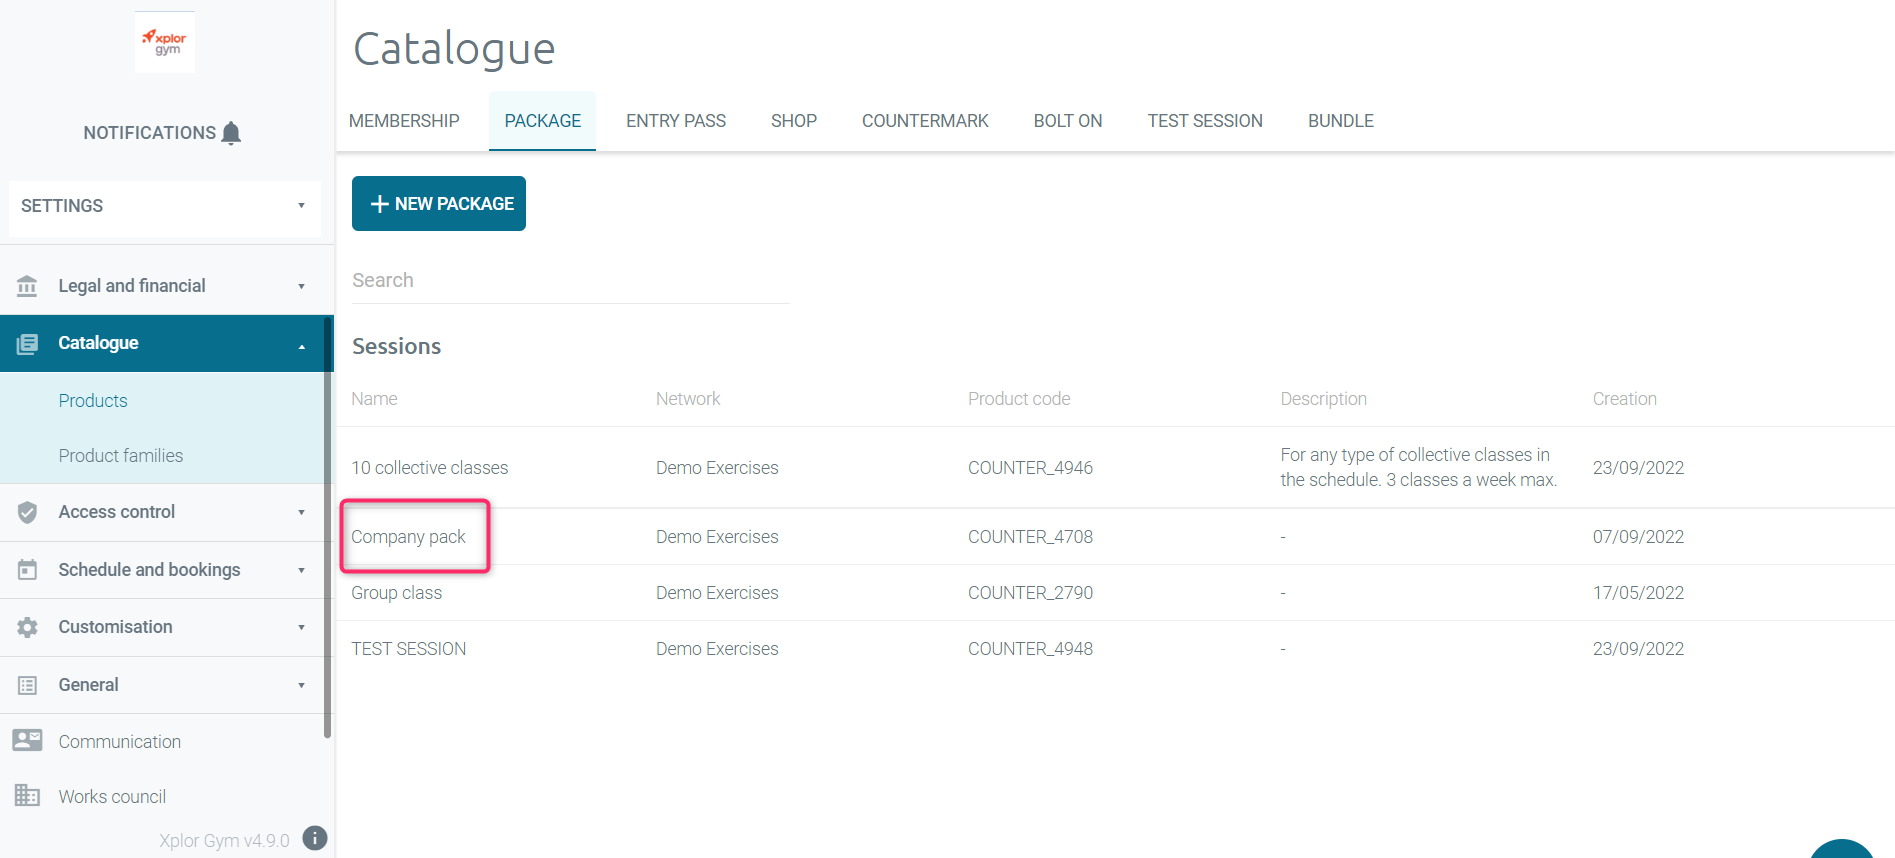Focus the Search field
This screenshot has height=858, width=1895.
(x=570, y=281)
